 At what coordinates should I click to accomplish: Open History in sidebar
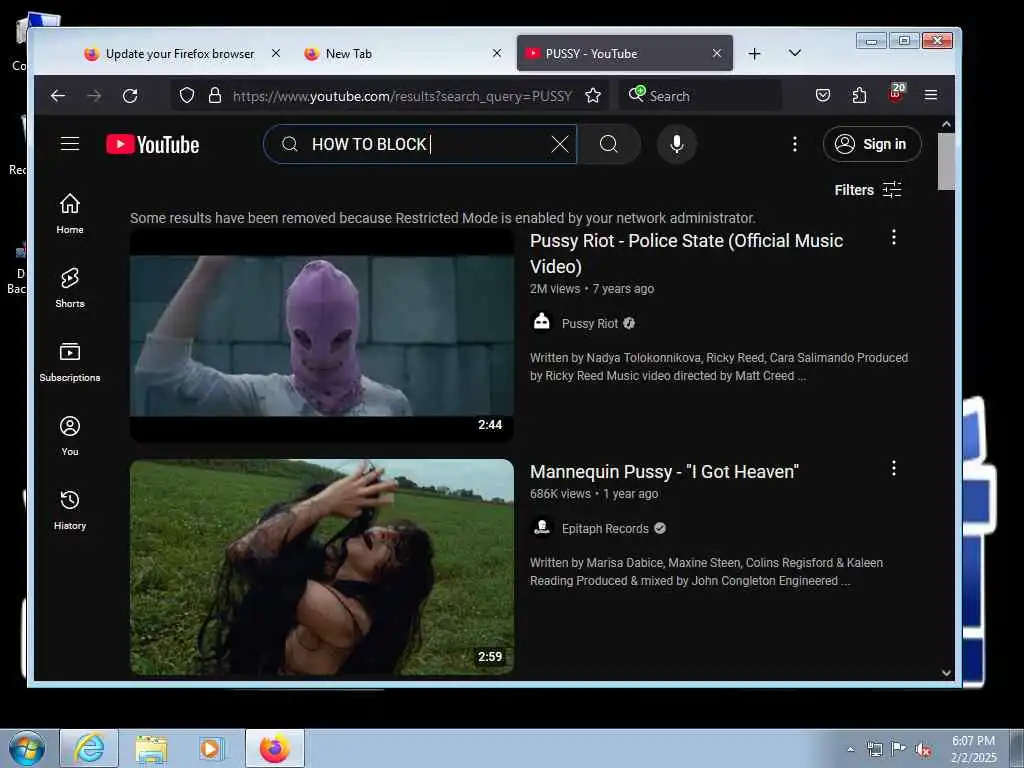pos(70,509)
